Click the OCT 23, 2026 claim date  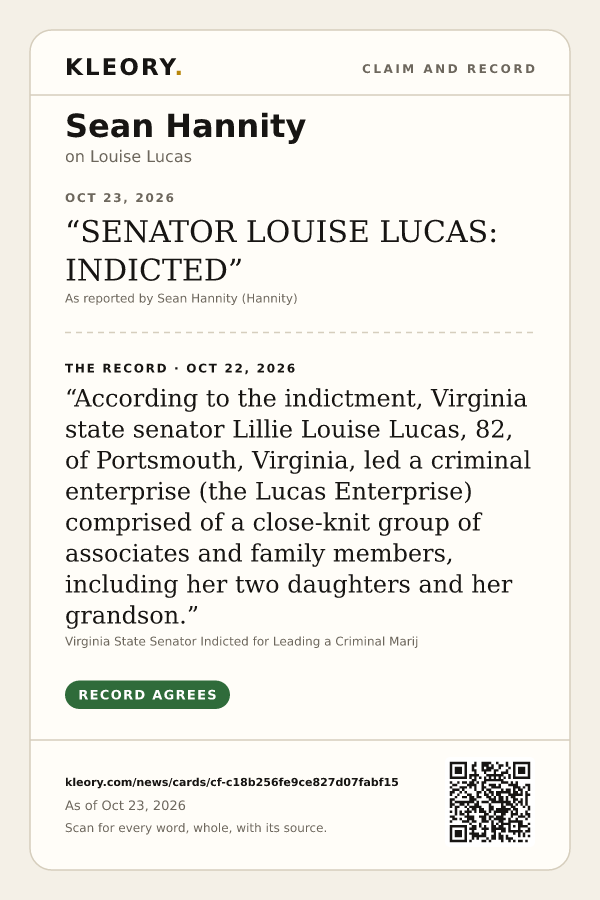[119, 198]
